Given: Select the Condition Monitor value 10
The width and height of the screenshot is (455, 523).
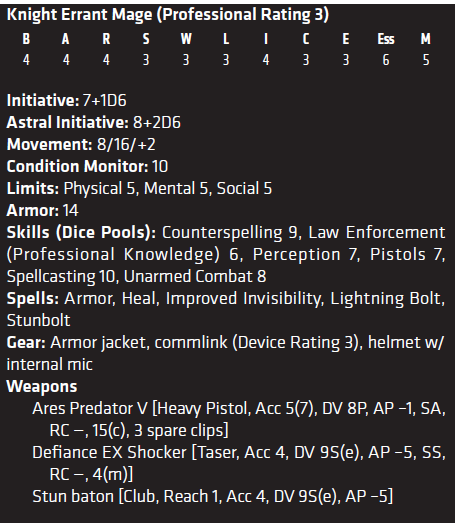Looking at the screenshot, I should (160, 166).
